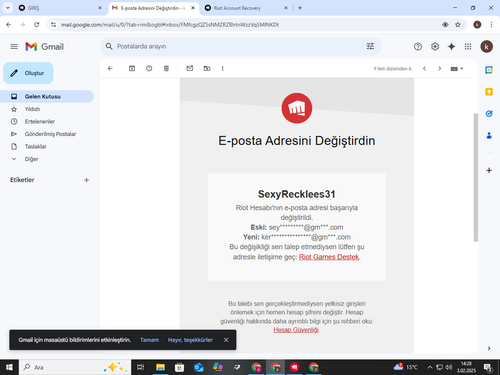
Task: Open more actions three-dot menu in mail toolbar
Action: click(x=223, y=68)
